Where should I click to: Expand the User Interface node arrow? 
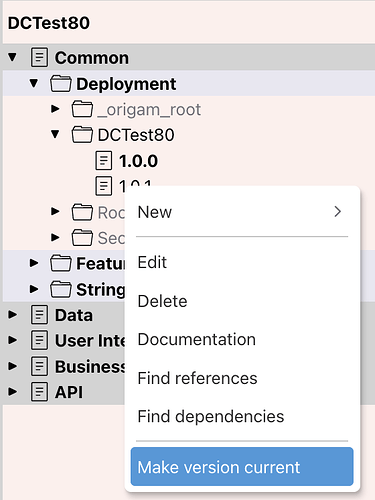[12, 340]
